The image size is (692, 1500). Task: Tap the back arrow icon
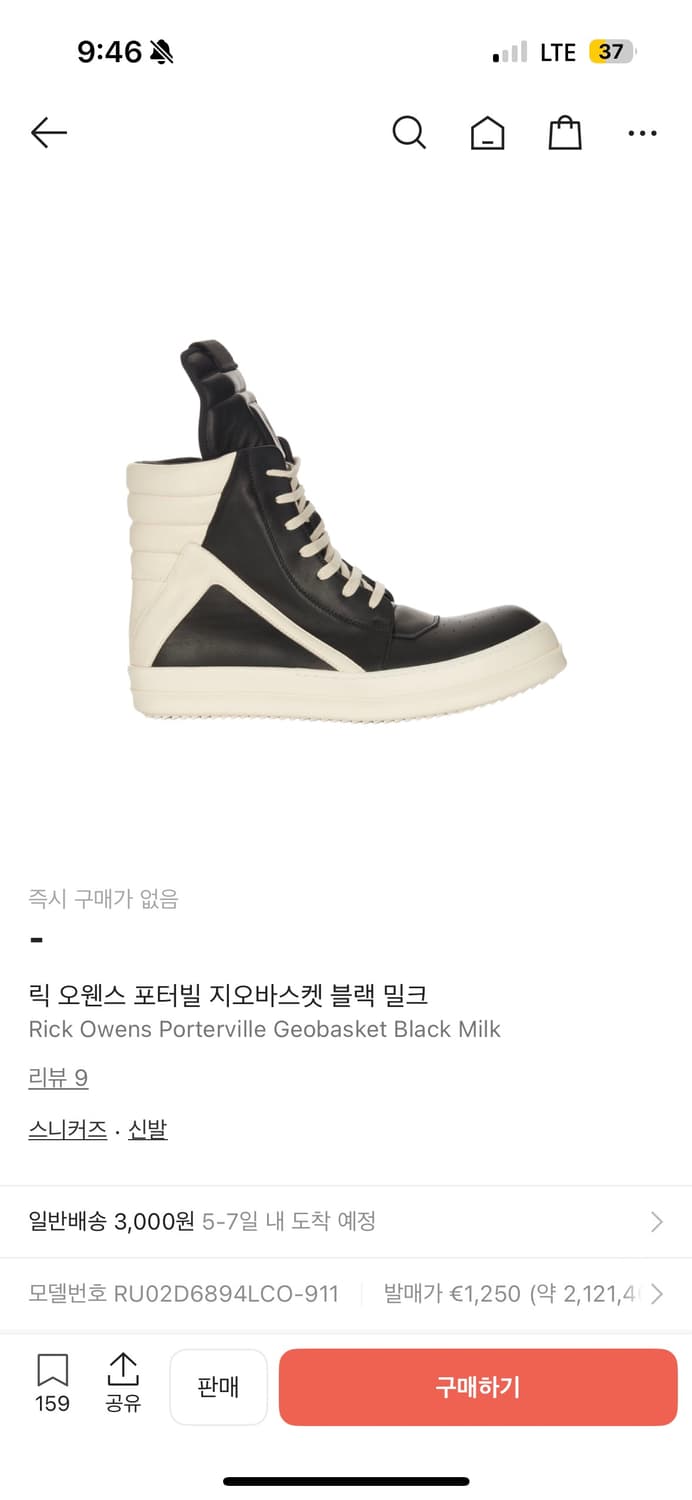pyautogui.click(x=48, y=132)
